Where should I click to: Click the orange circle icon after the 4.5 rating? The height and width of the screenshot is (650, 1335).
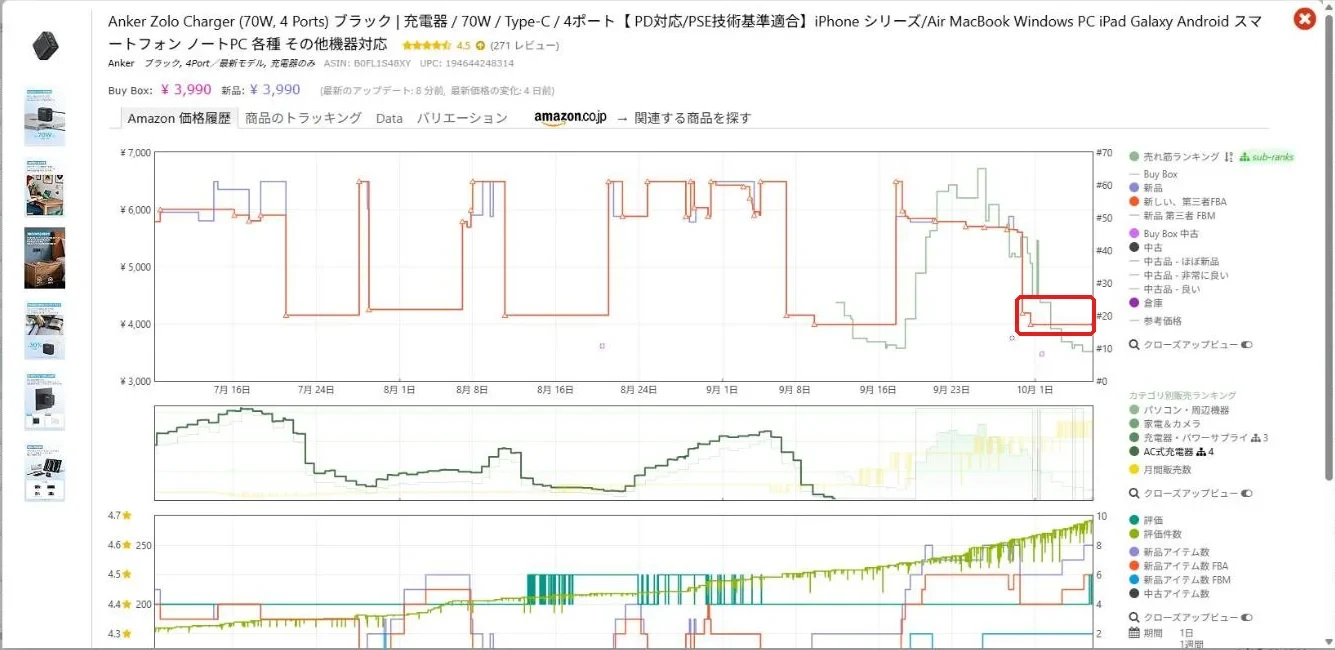(x=480, y=46)
